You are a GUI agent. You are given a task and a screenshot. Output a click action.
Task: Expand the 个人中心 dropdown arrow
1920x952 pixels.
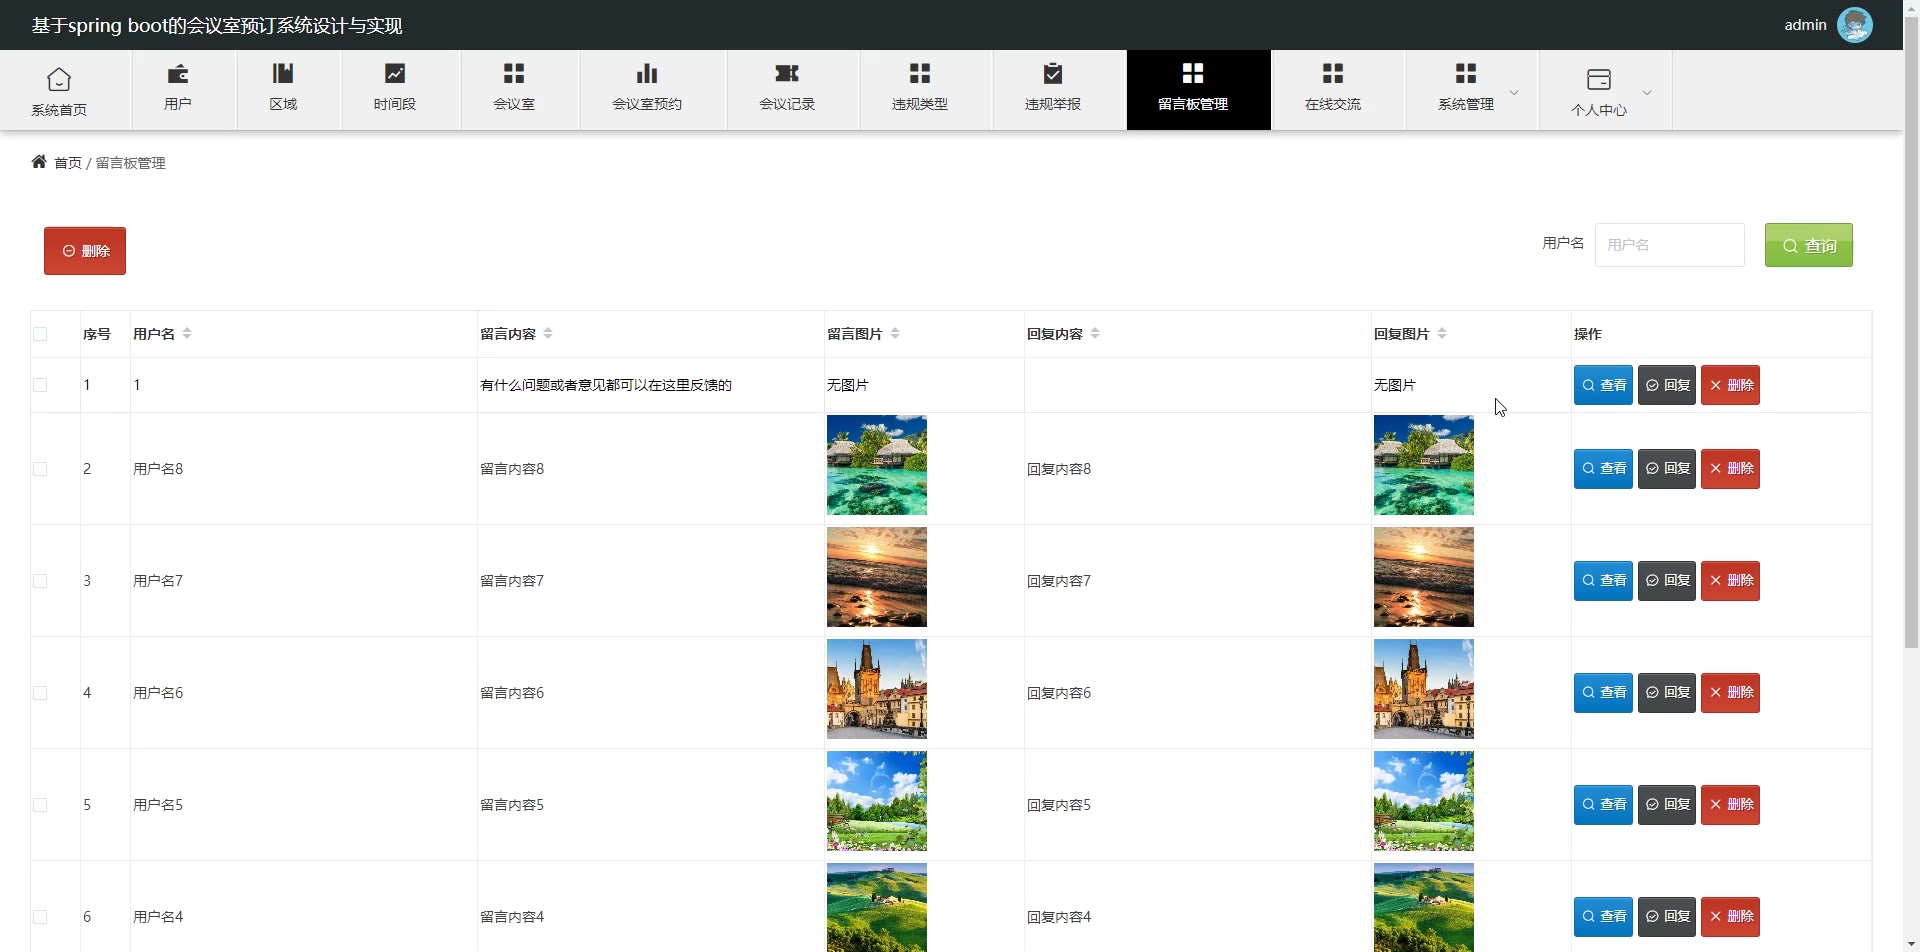click(1647, 92)
